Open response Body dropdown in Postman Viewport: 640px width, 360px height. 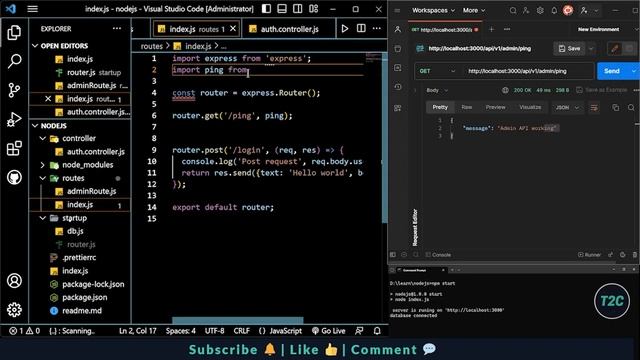[x=437, y=90]
